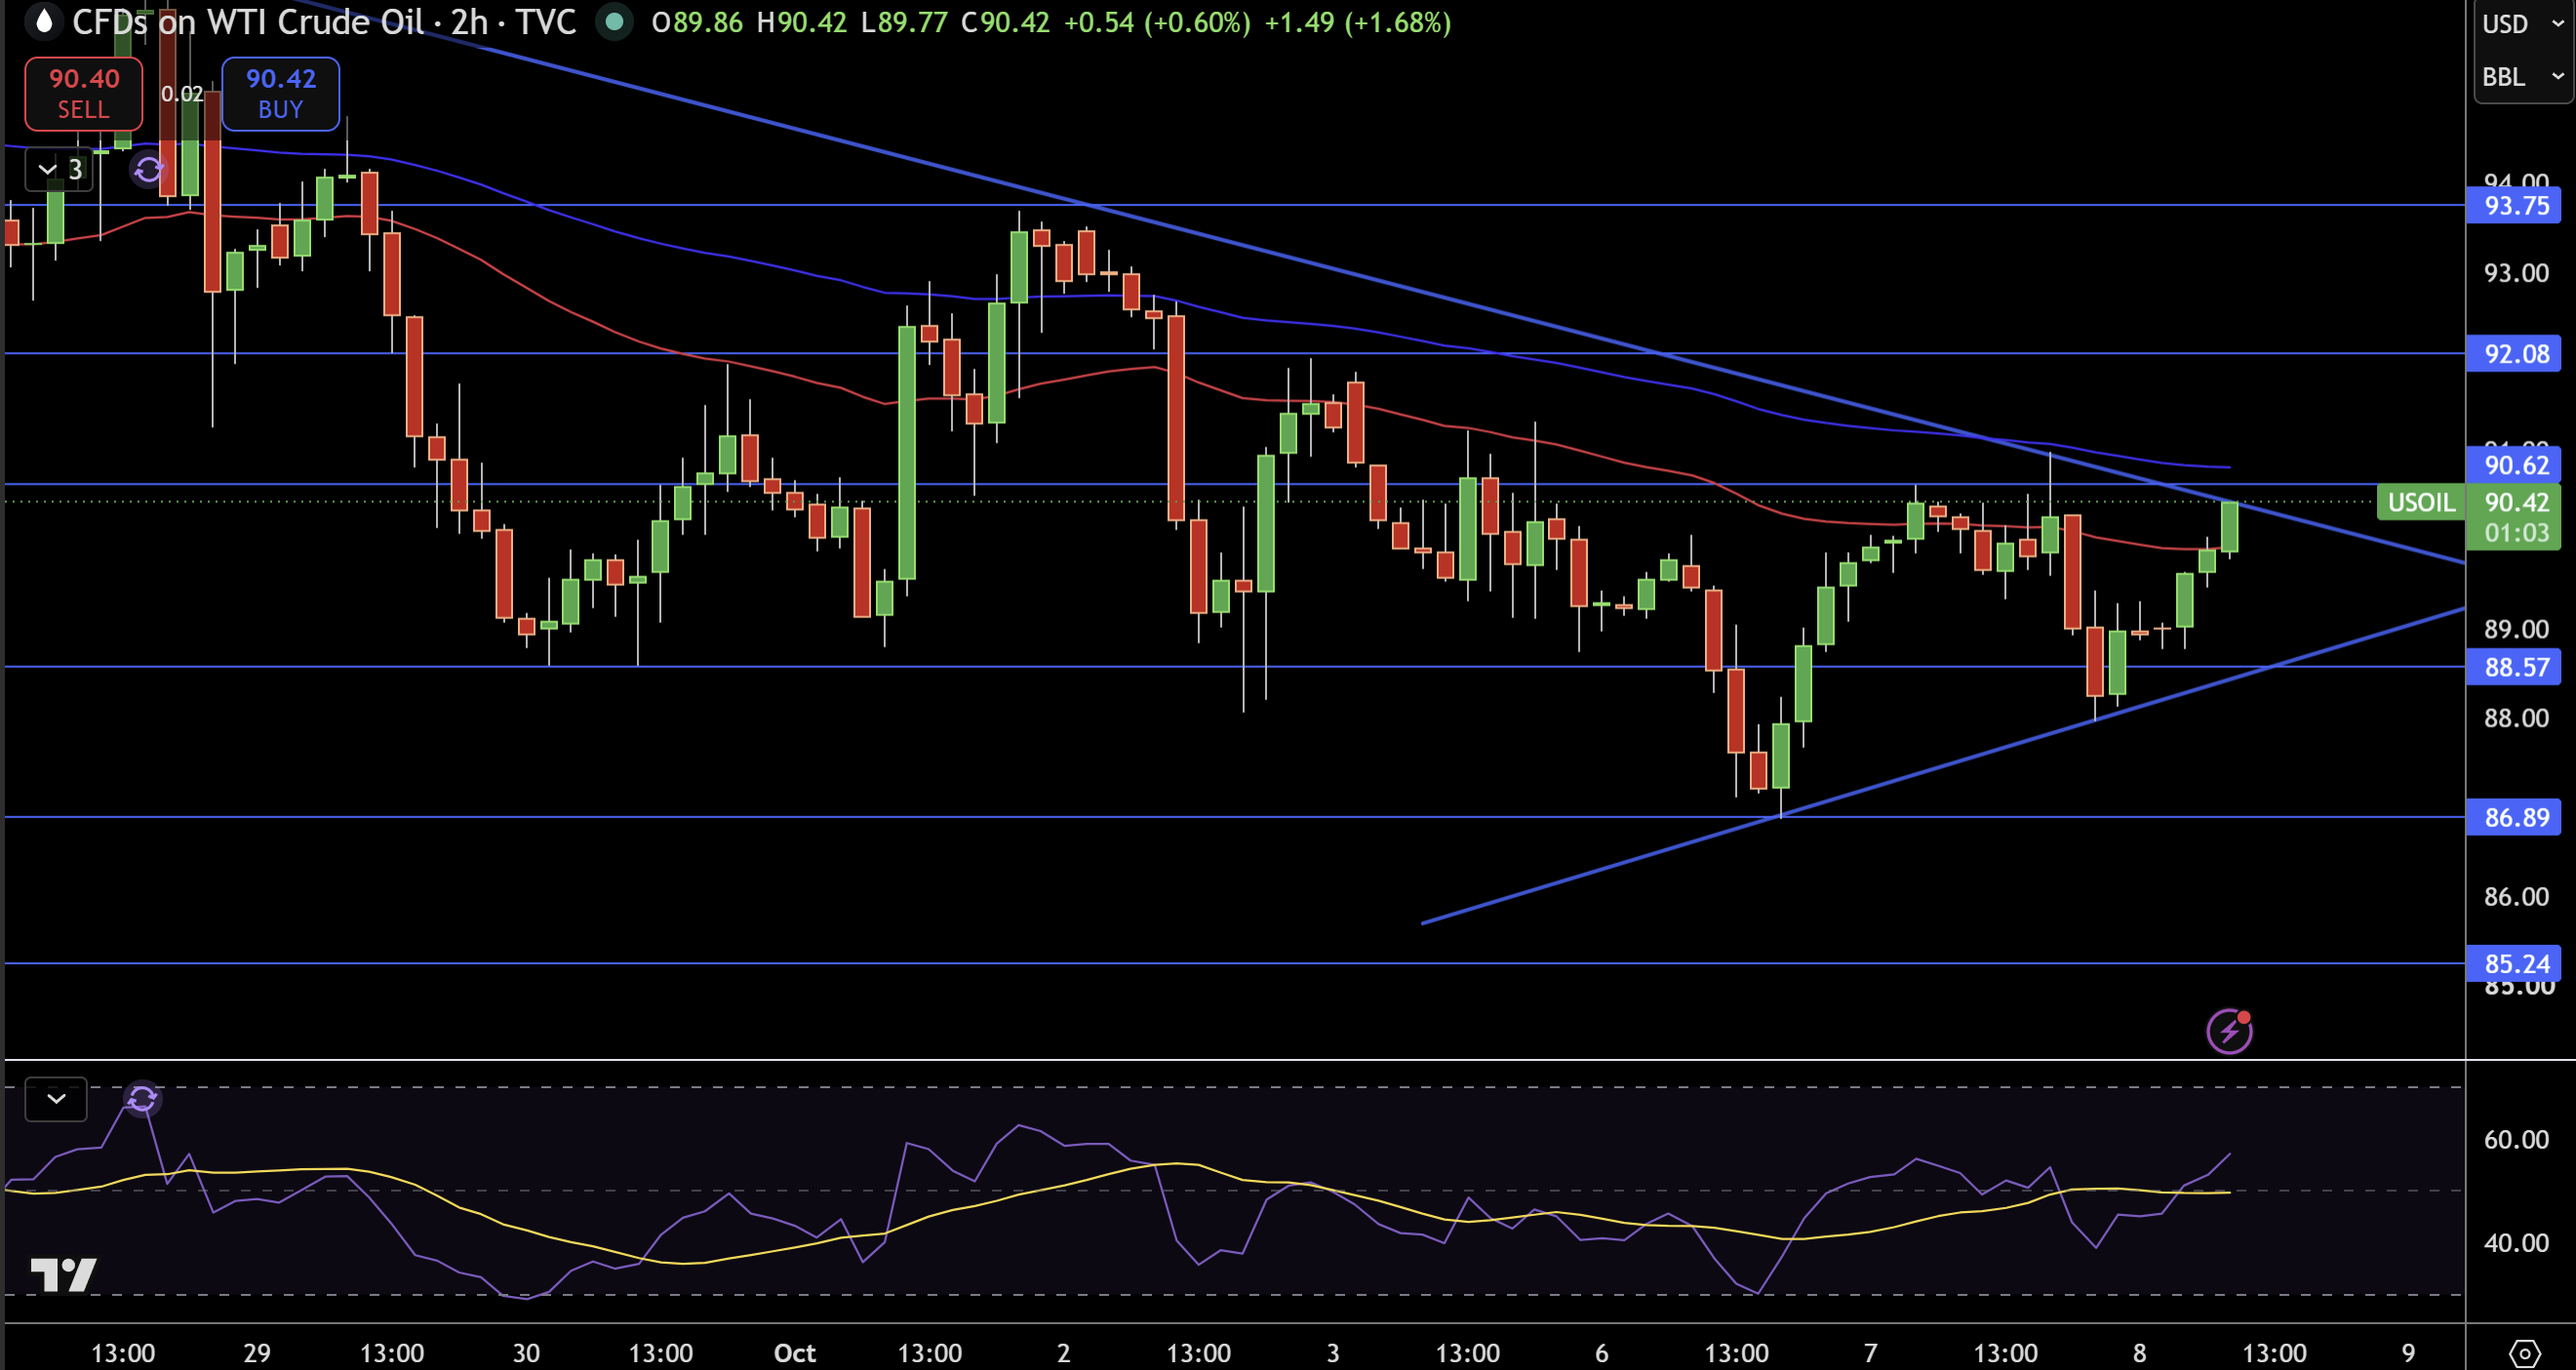Click the date 29 on time axis
2576x1370 pixels.
(x=257, y=1353)
